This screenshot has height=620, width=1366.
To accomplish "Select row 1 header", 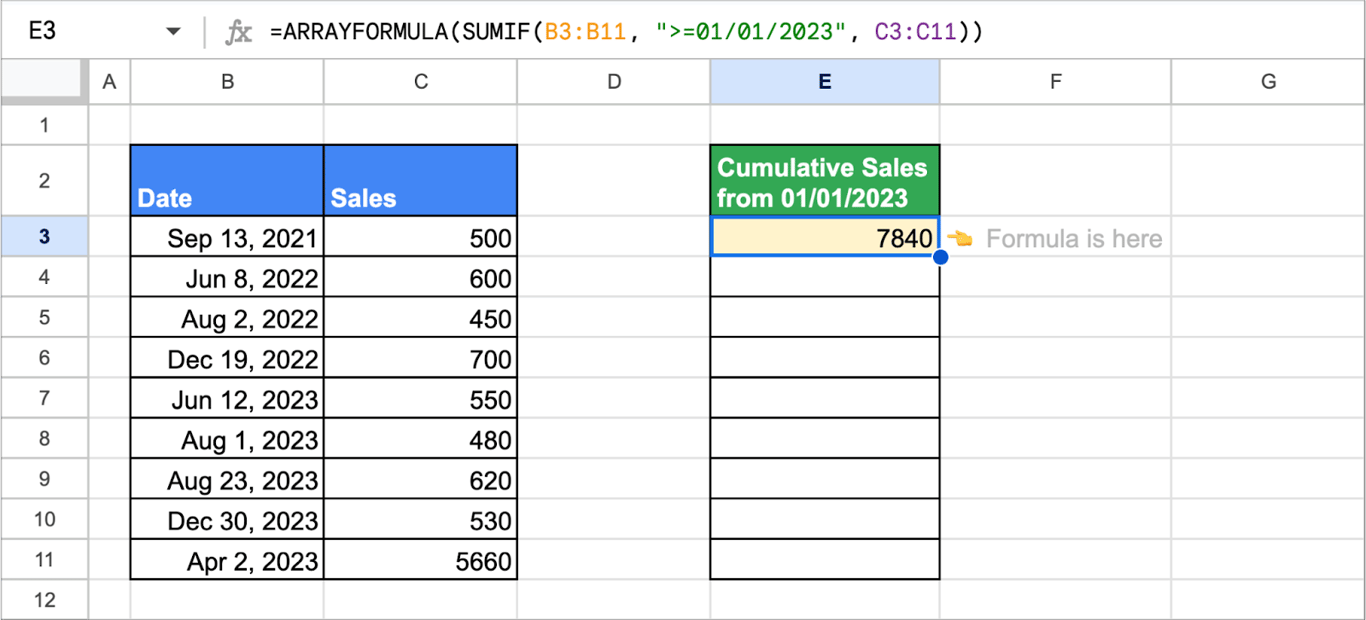I will pyautogui.click(x=44, y=125).
